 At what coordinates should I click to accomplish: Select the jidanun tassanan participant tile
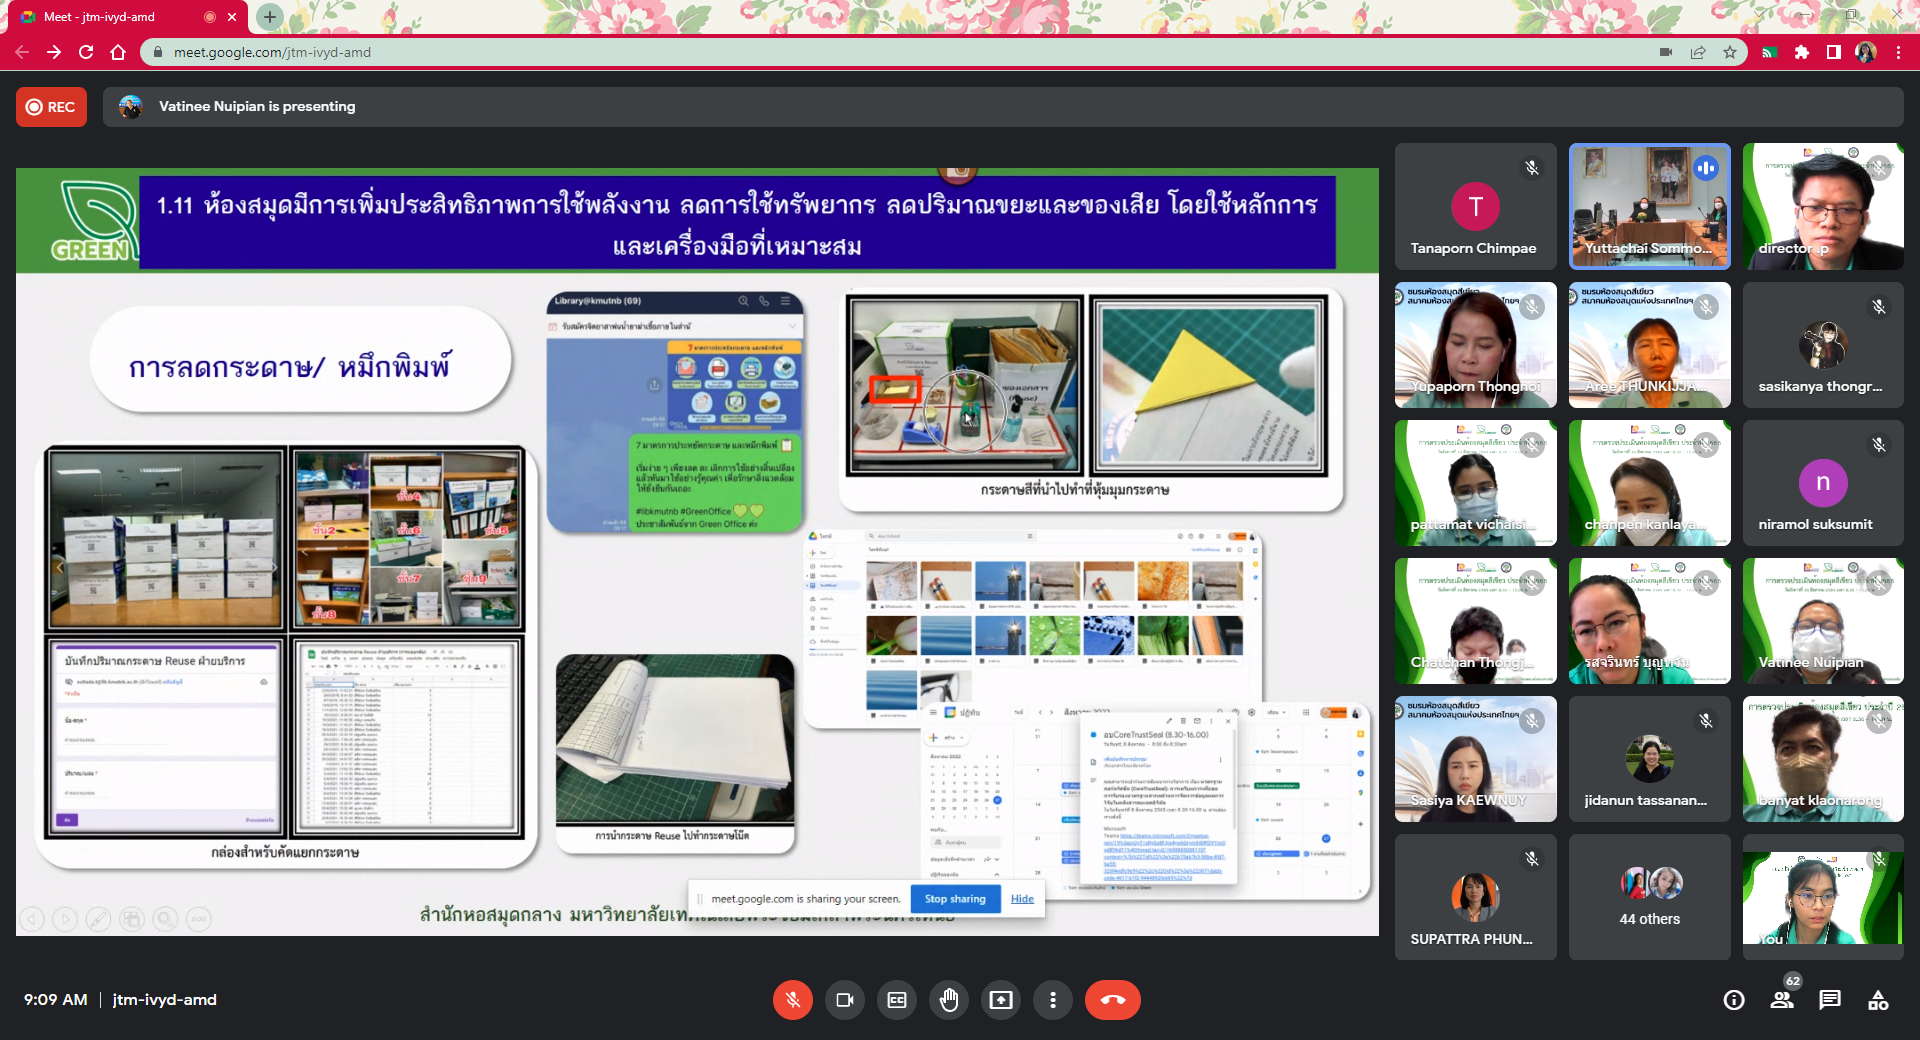pos(1649,759)
